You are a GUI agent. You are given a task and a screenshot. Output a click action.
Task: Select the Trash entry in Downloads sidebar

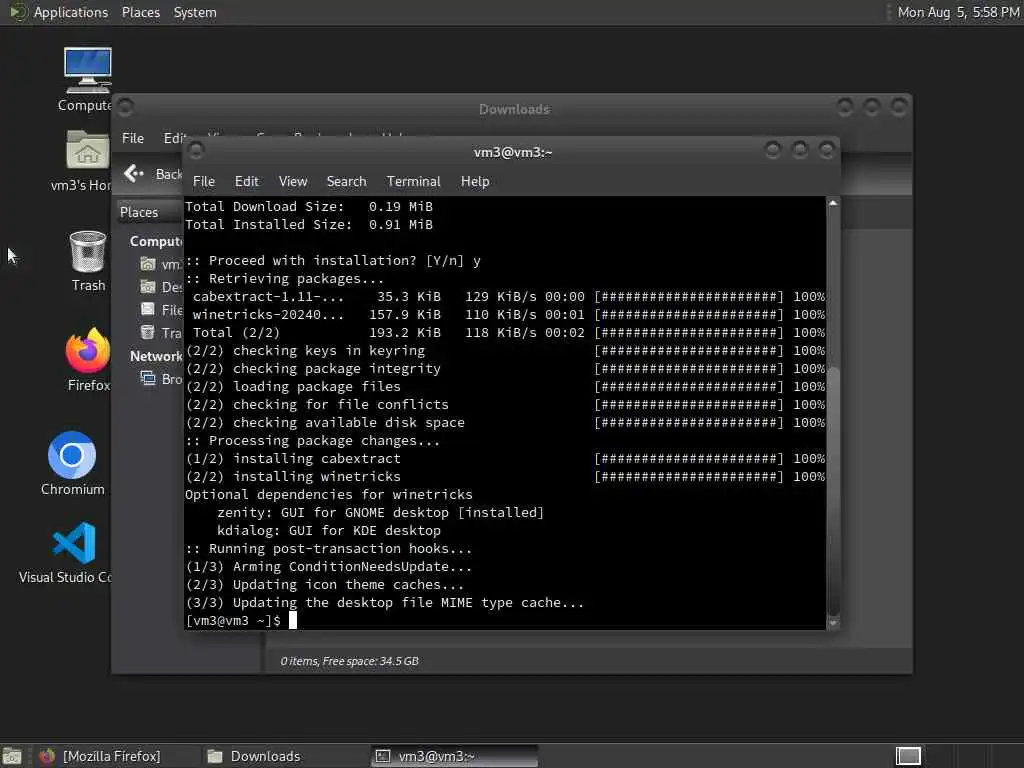[161, 332]
